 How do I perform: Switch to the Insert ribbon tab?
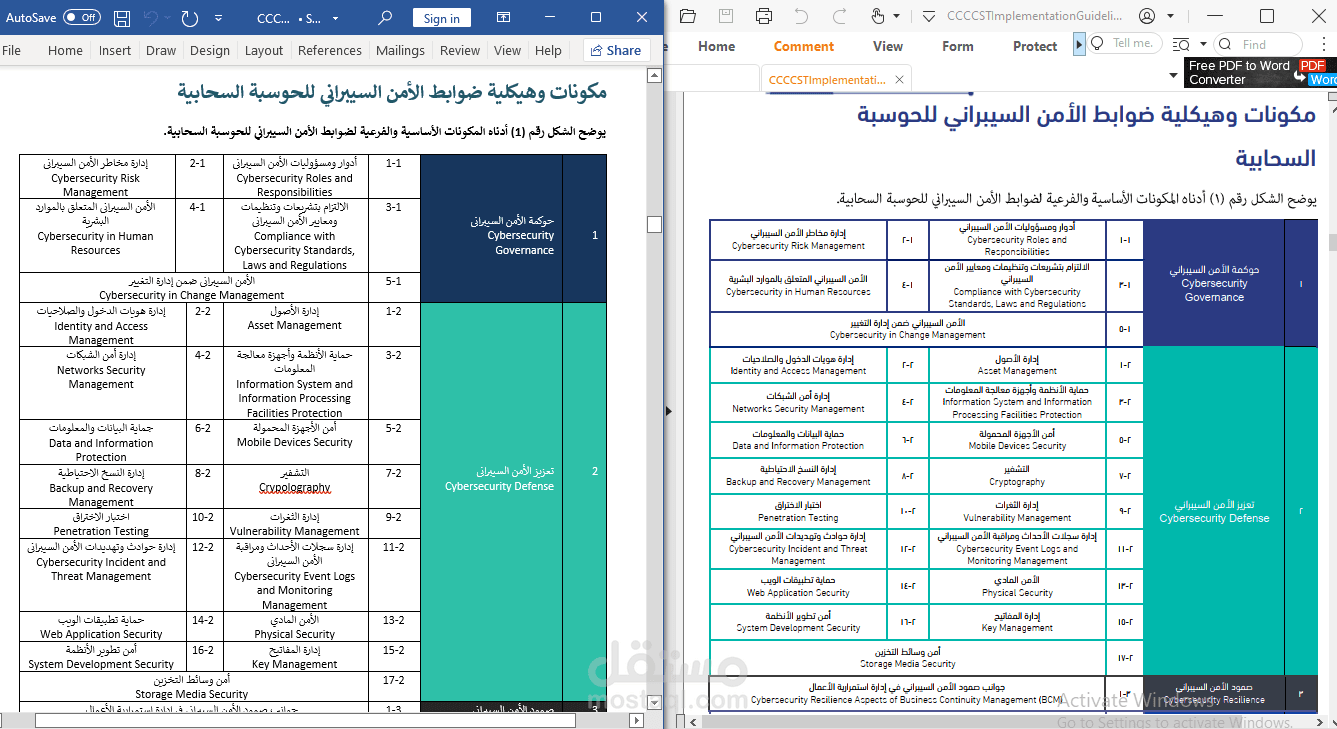115,50
